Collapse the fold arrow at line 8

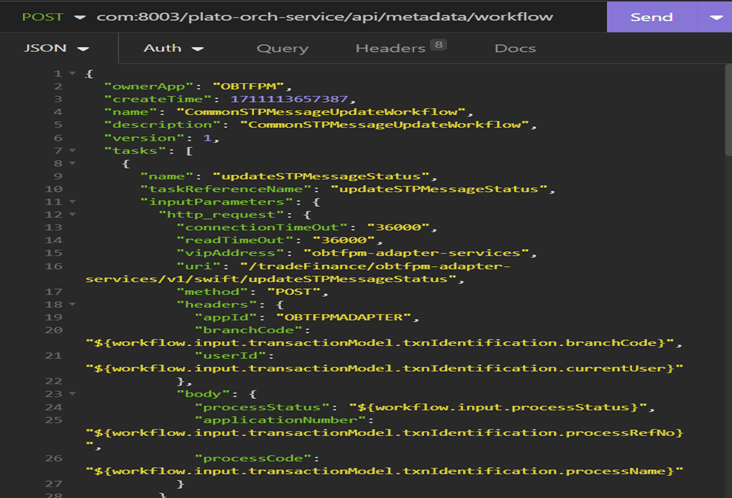tap(72, 163)
